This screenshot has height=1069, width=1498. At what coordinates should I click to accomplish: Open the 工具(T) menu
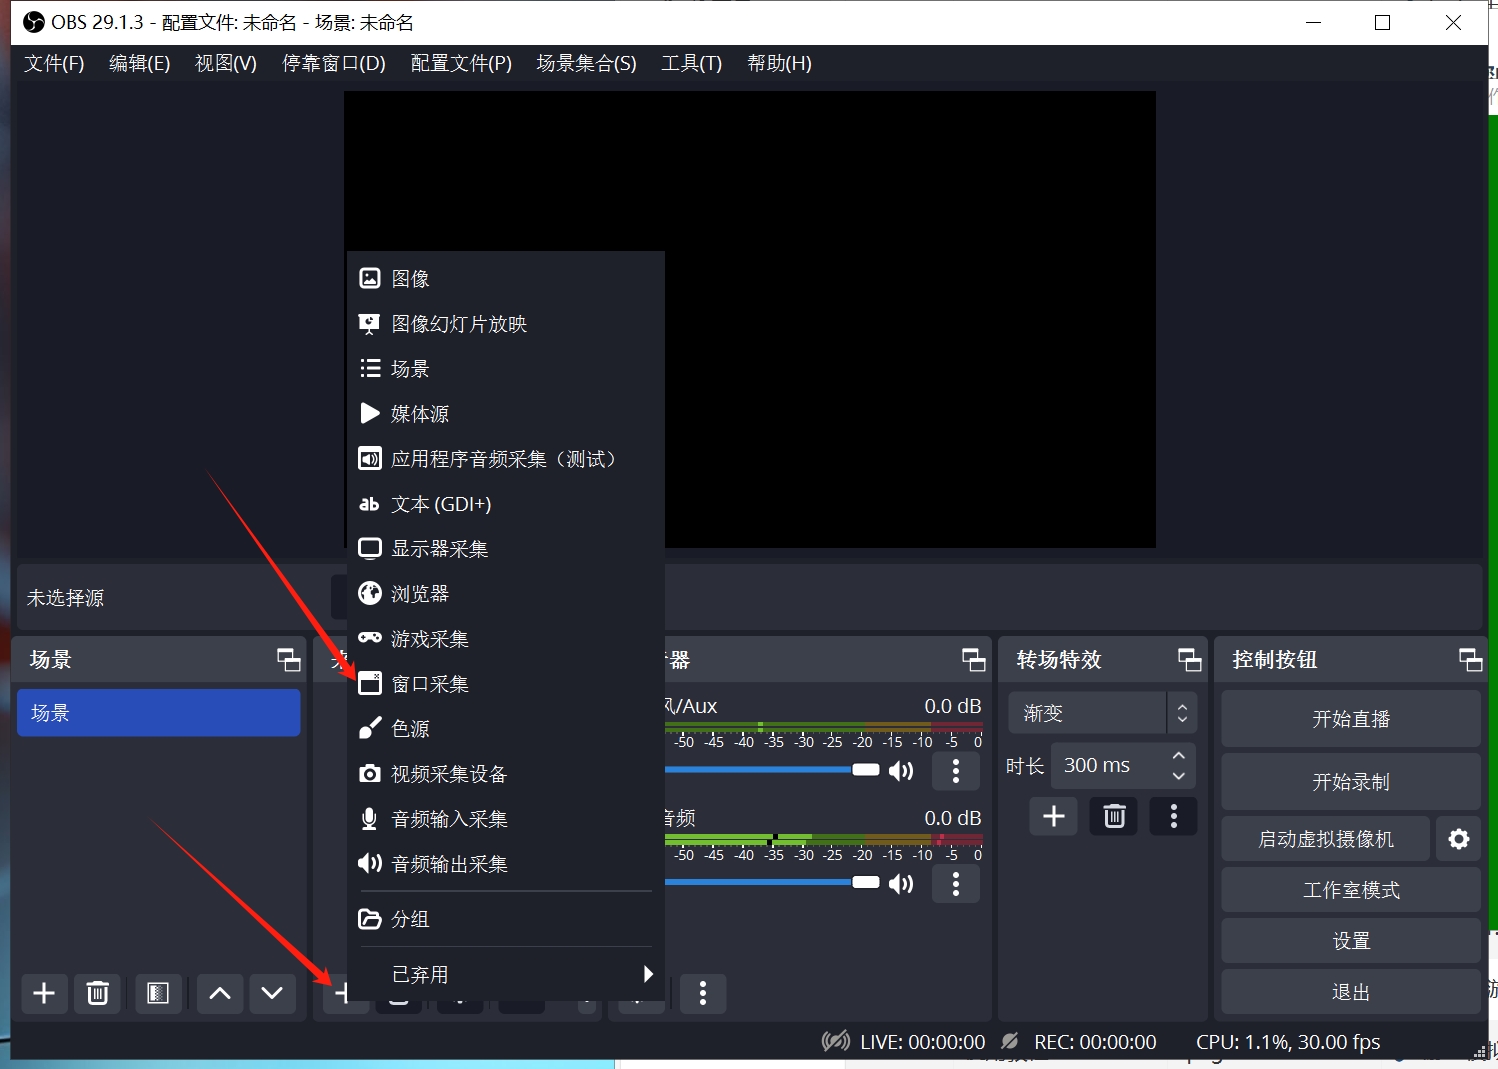(x=691, y=63)
